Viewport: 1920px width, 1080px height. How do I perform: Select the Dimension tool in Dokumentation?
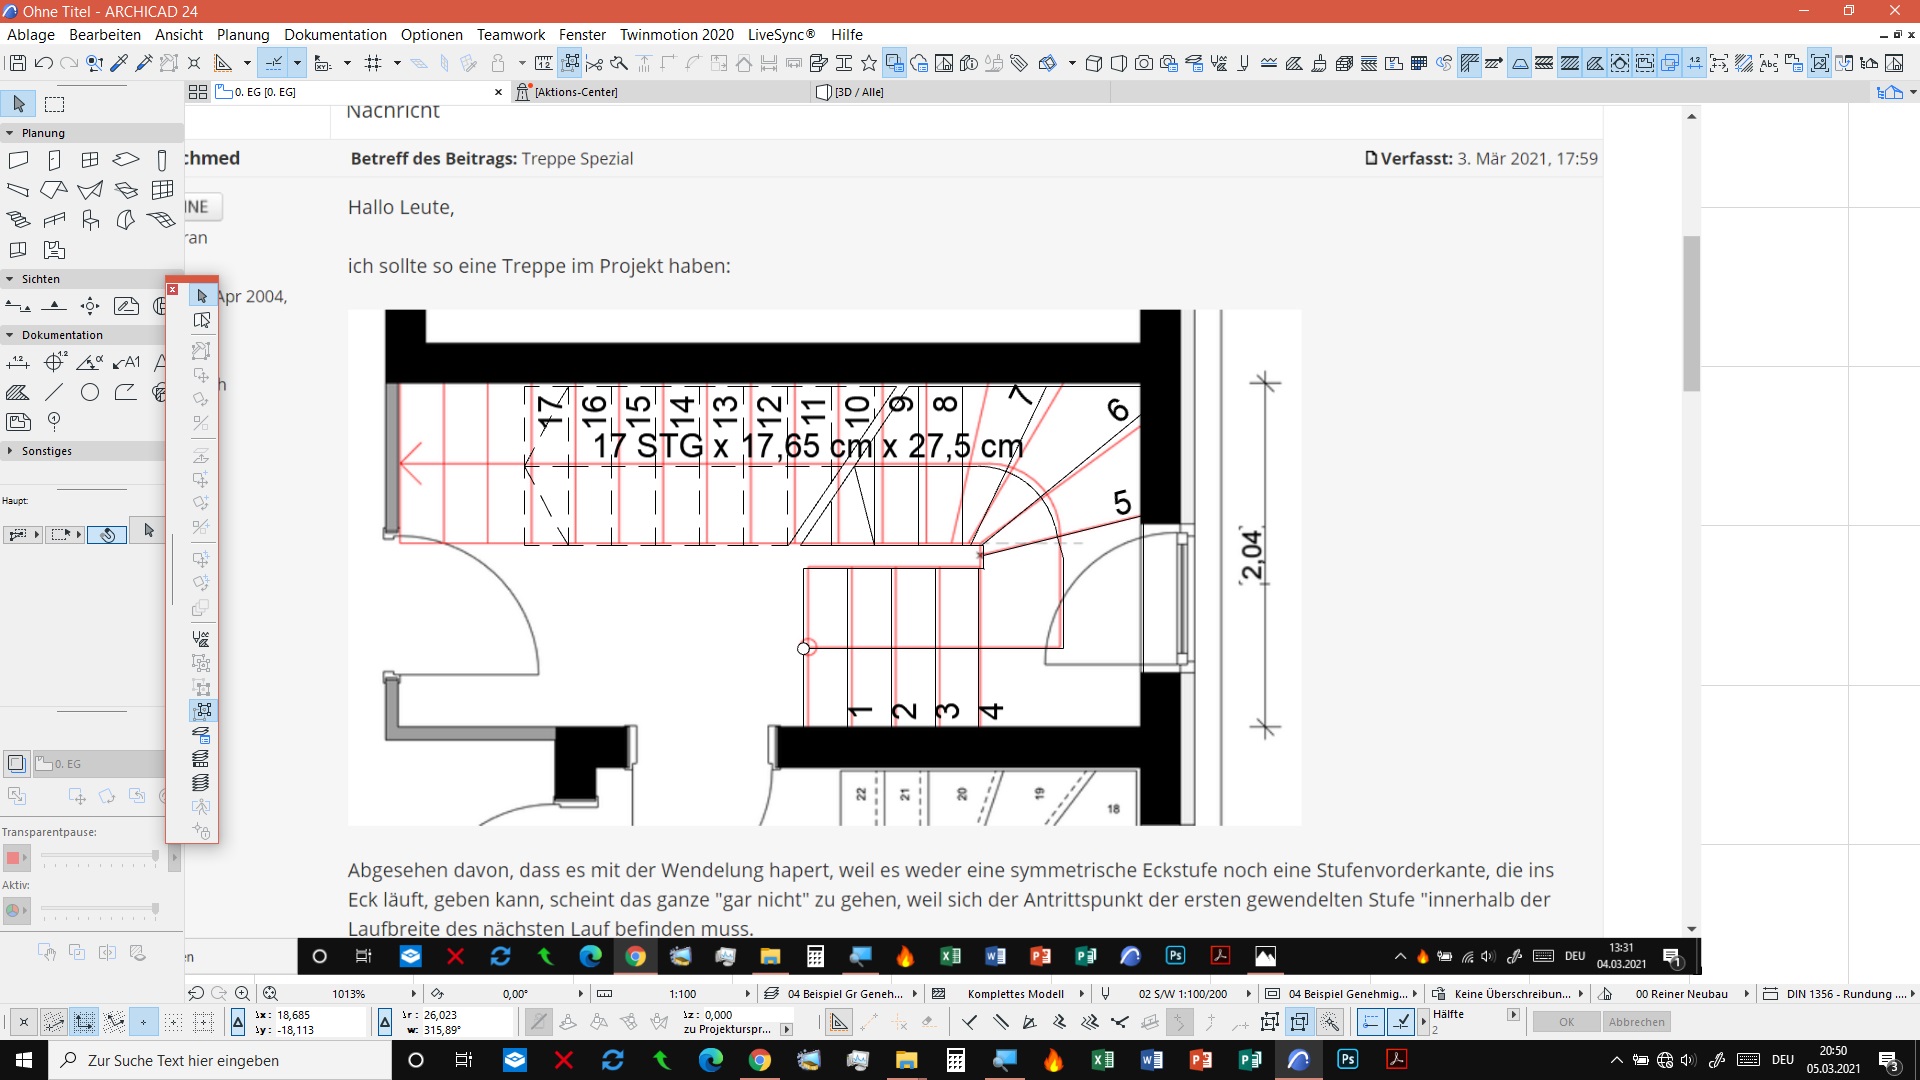click(x=18, y=363)
